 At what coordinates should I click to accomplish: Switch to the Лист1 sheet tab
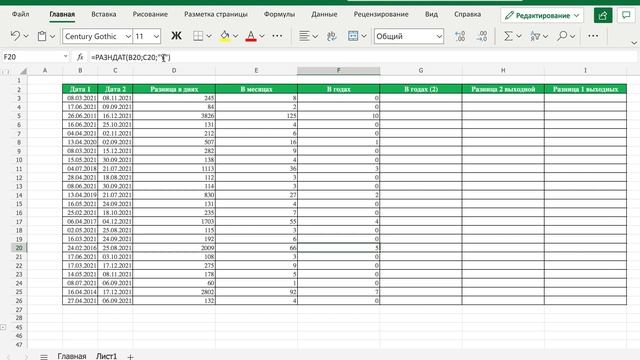click(x=106, y=356)
